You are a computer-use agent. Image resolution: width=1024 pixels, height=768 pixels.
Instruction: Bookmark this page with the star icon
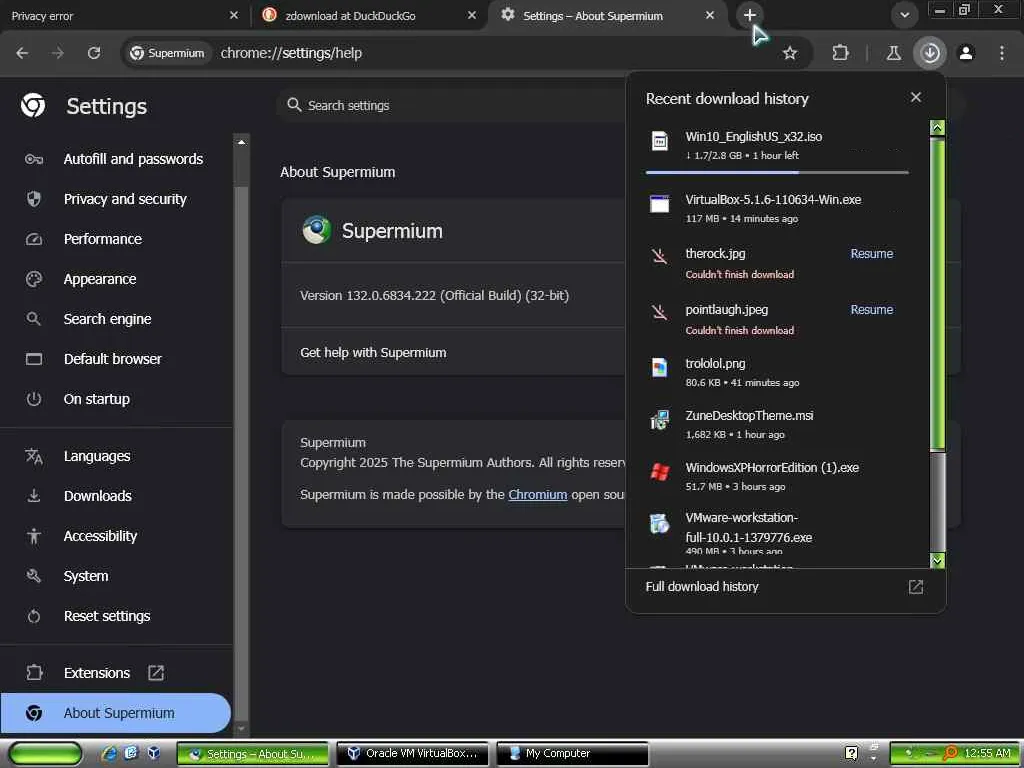click(790, 53)
